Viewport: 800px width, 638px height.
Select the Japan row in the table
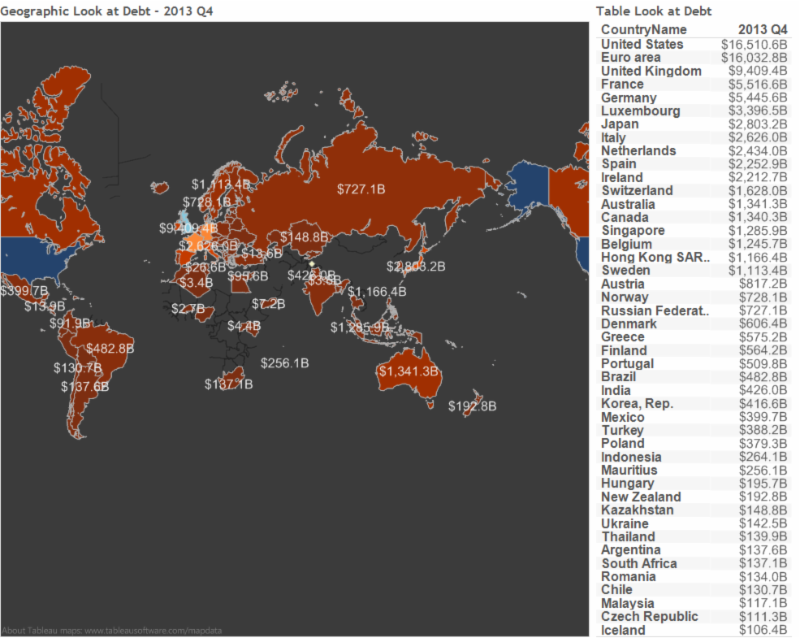pos(694,124)
